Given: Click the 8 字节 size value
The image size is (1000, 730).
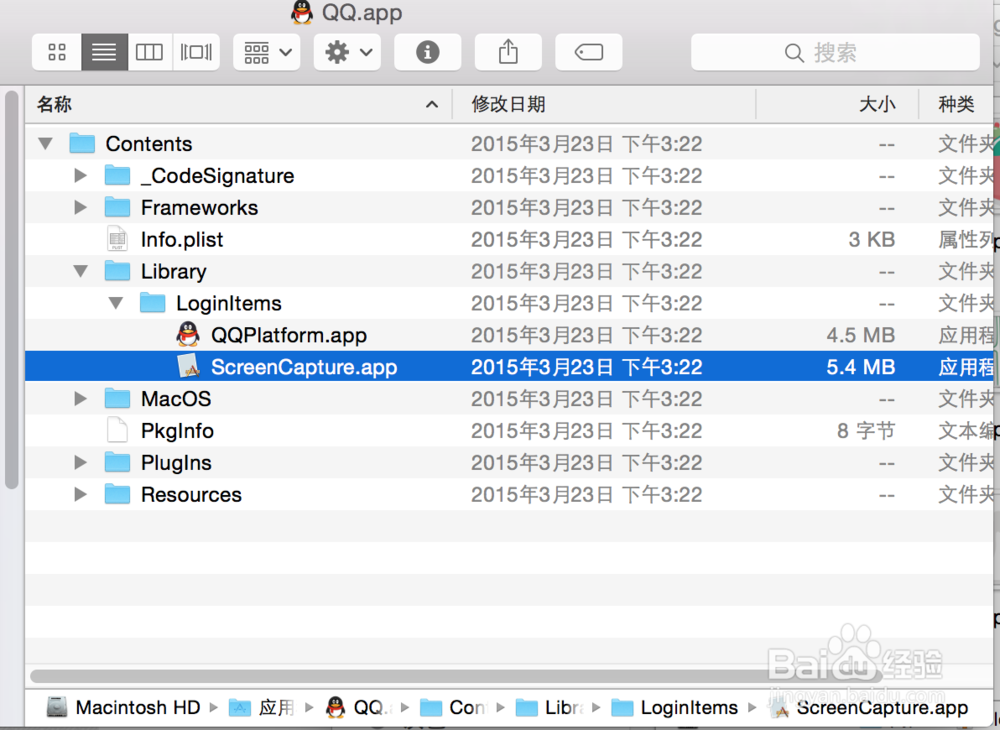Looking at the screenshot, I should [x=866, y=431].
